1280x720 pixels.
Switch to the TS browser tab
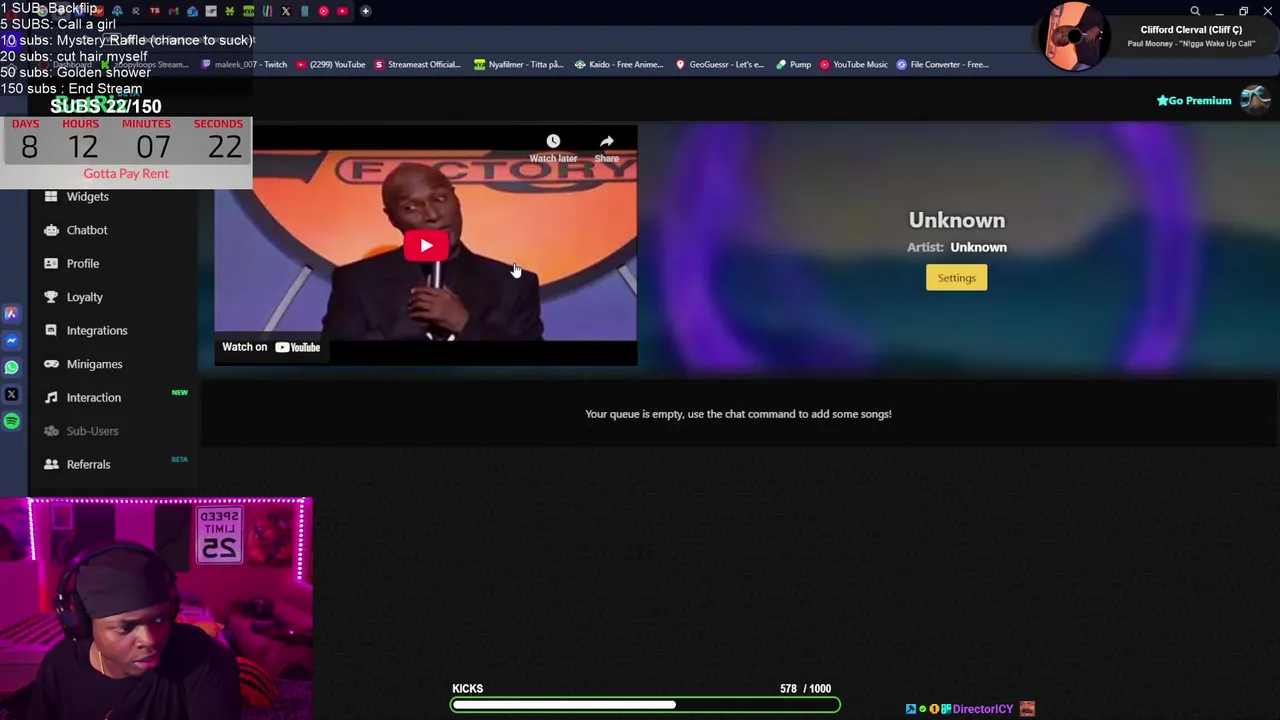coord(154,11)
